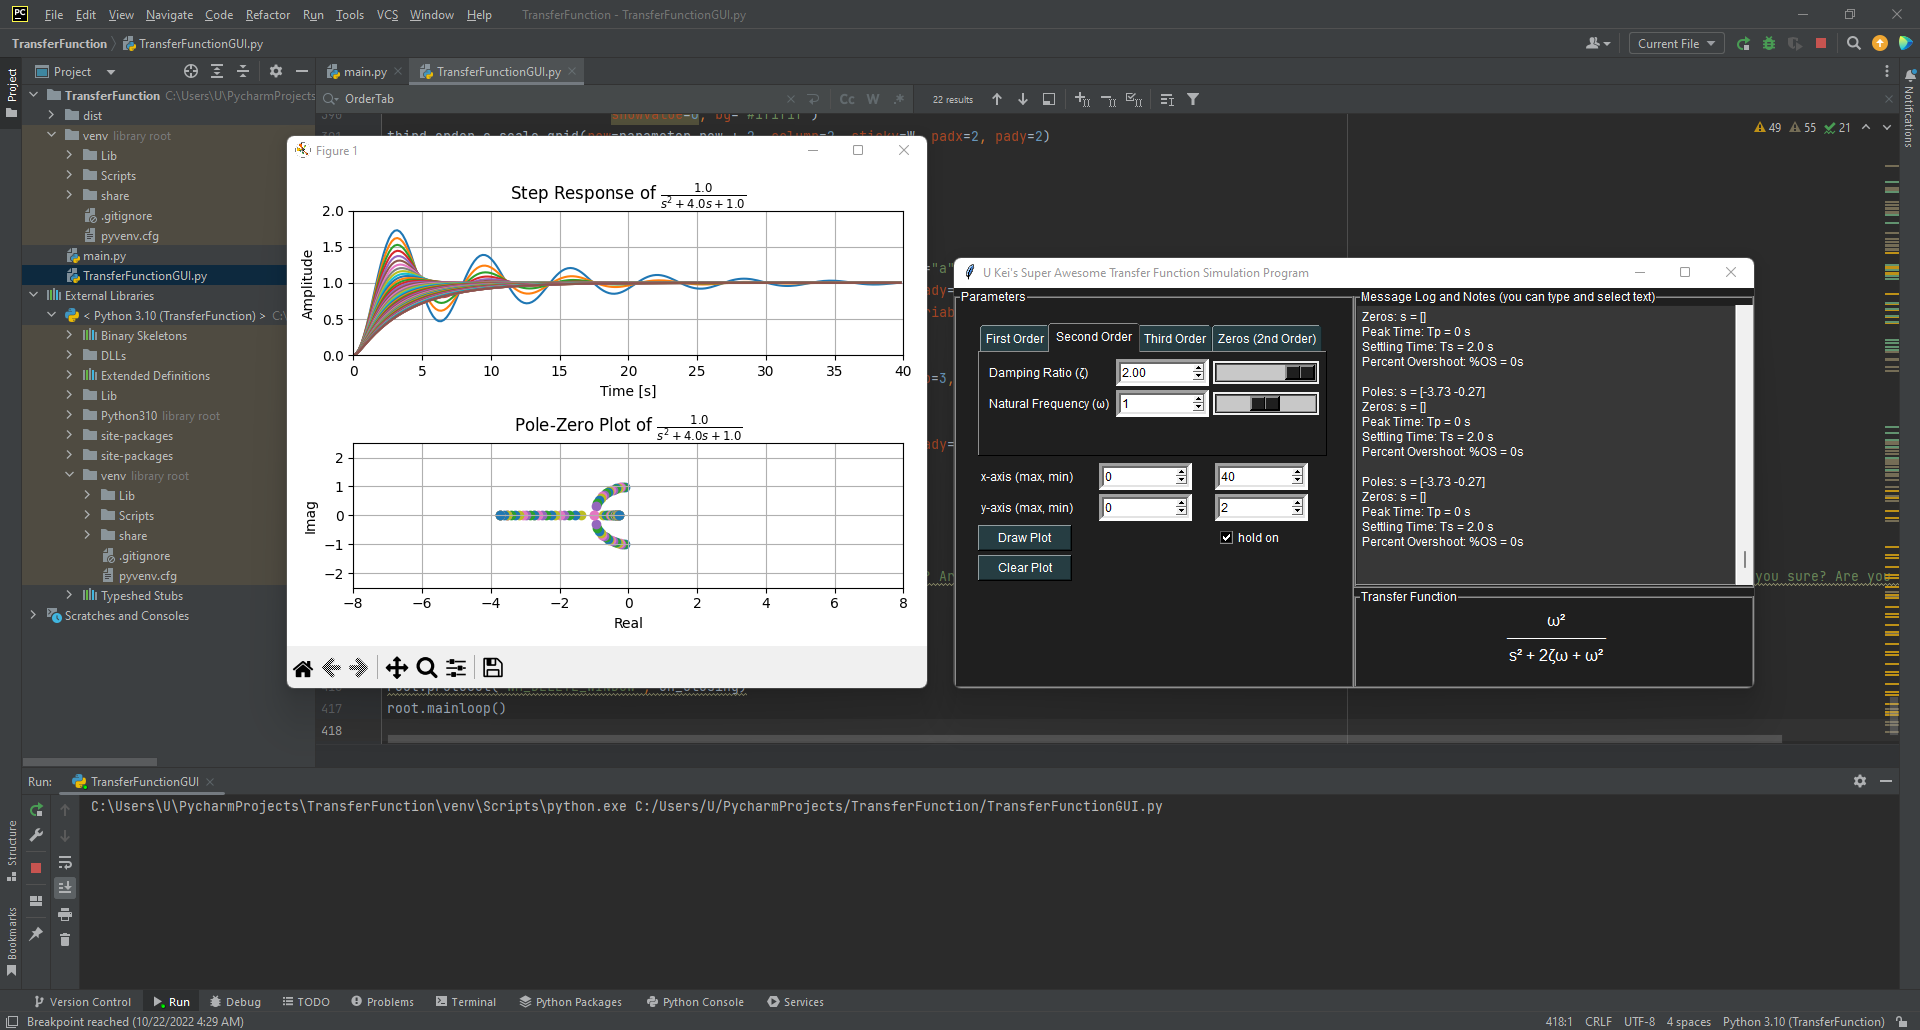Viewport: 1920px width, 1030px height.
Task: Switch to the Third Order tab
Action: point(1174,339)
